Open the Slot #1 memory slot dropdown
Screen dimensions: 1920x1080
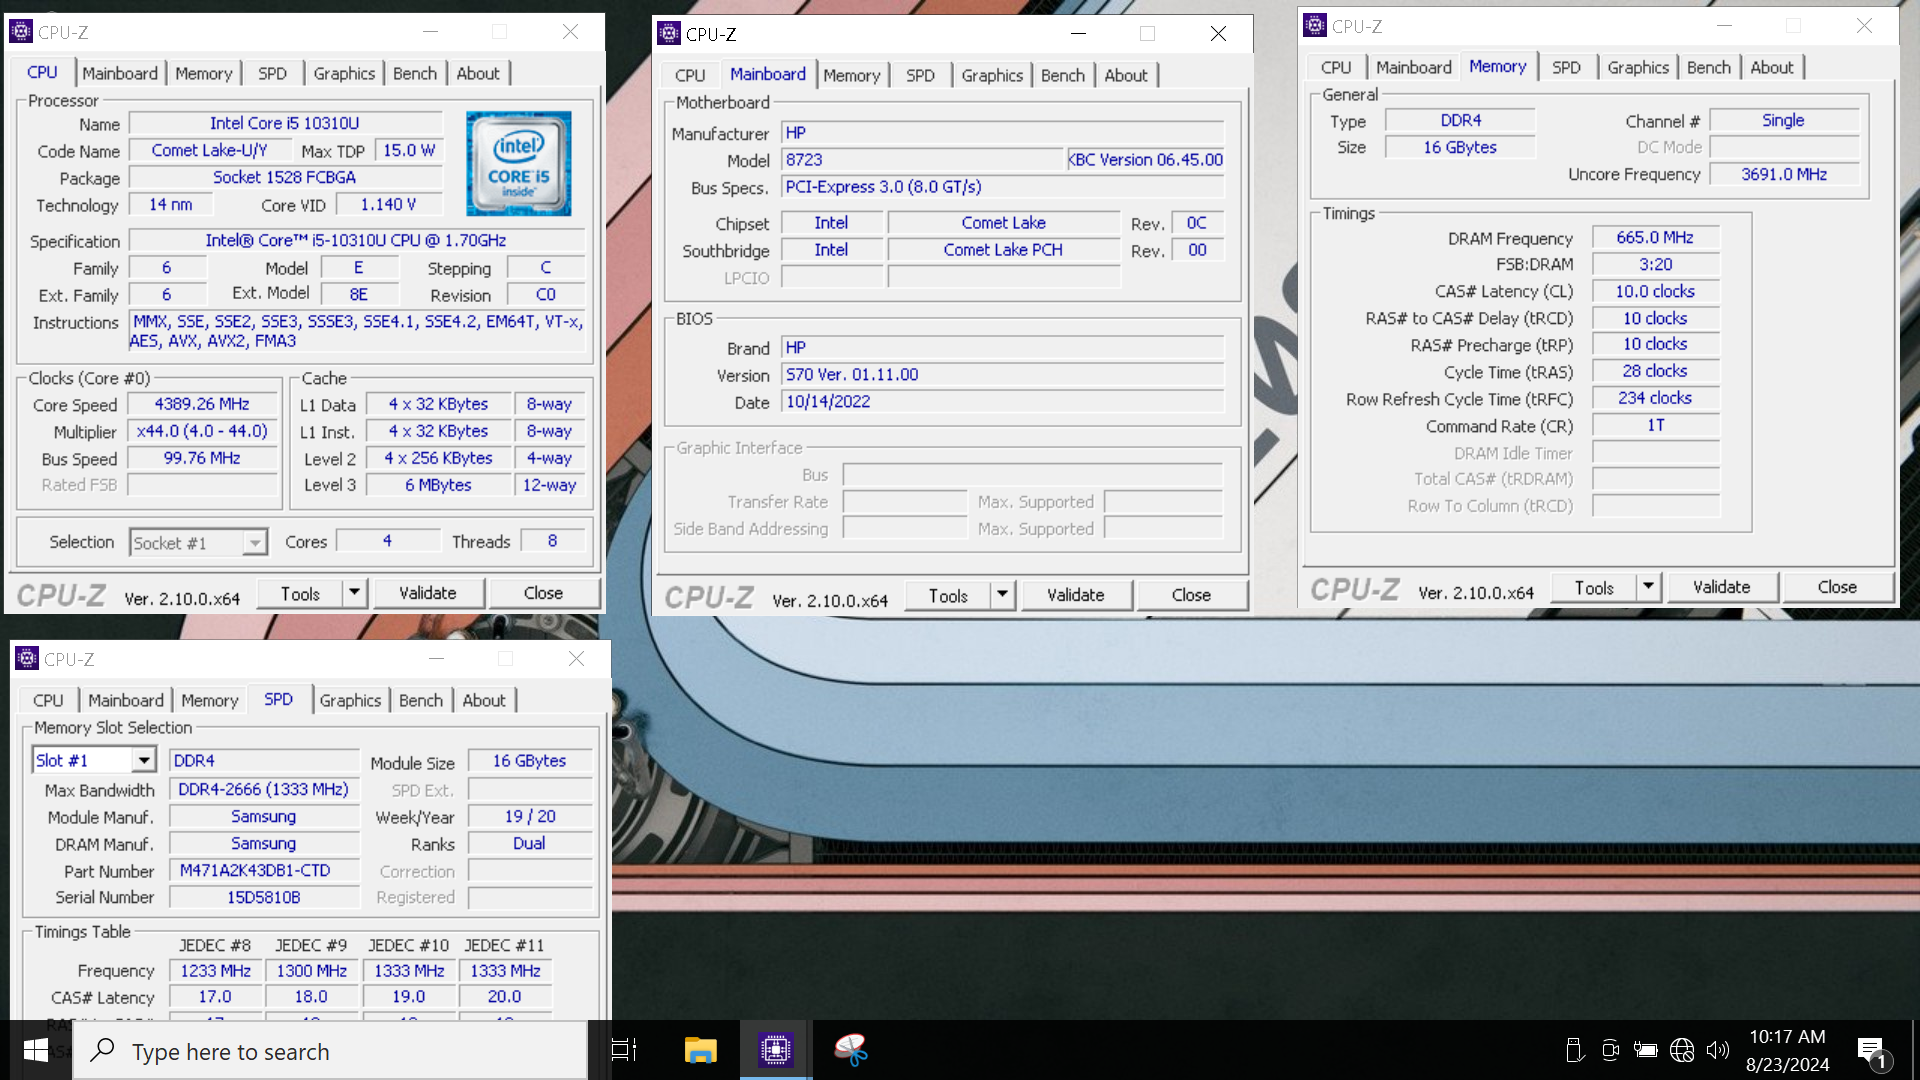pyautogui.click(x=144, y=761)
